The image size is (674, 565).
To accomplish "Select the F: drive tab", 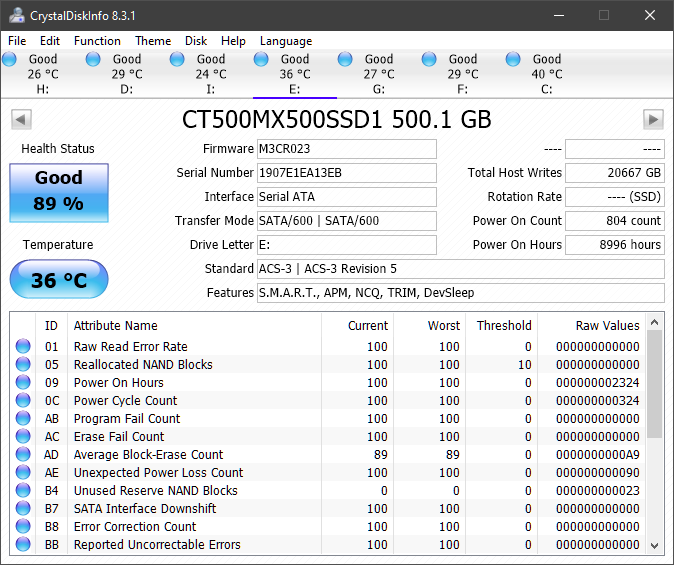I will click(463, 74).
